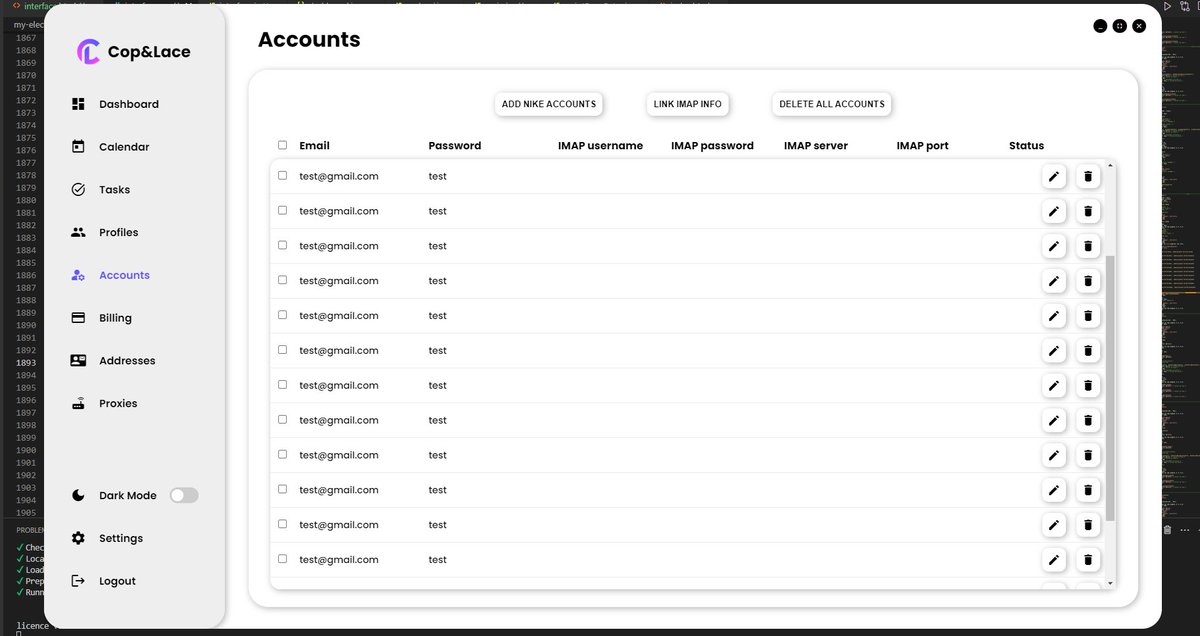This screenshot has height=636, width=1200.
Task: Click the trash icon in the second account row
Action: pos(1088,212)
